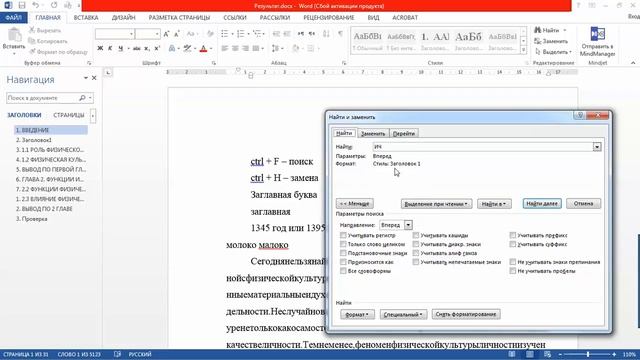
Task: Enable 'Подстановочные знаки' checkbox
Action: [343, 253]
